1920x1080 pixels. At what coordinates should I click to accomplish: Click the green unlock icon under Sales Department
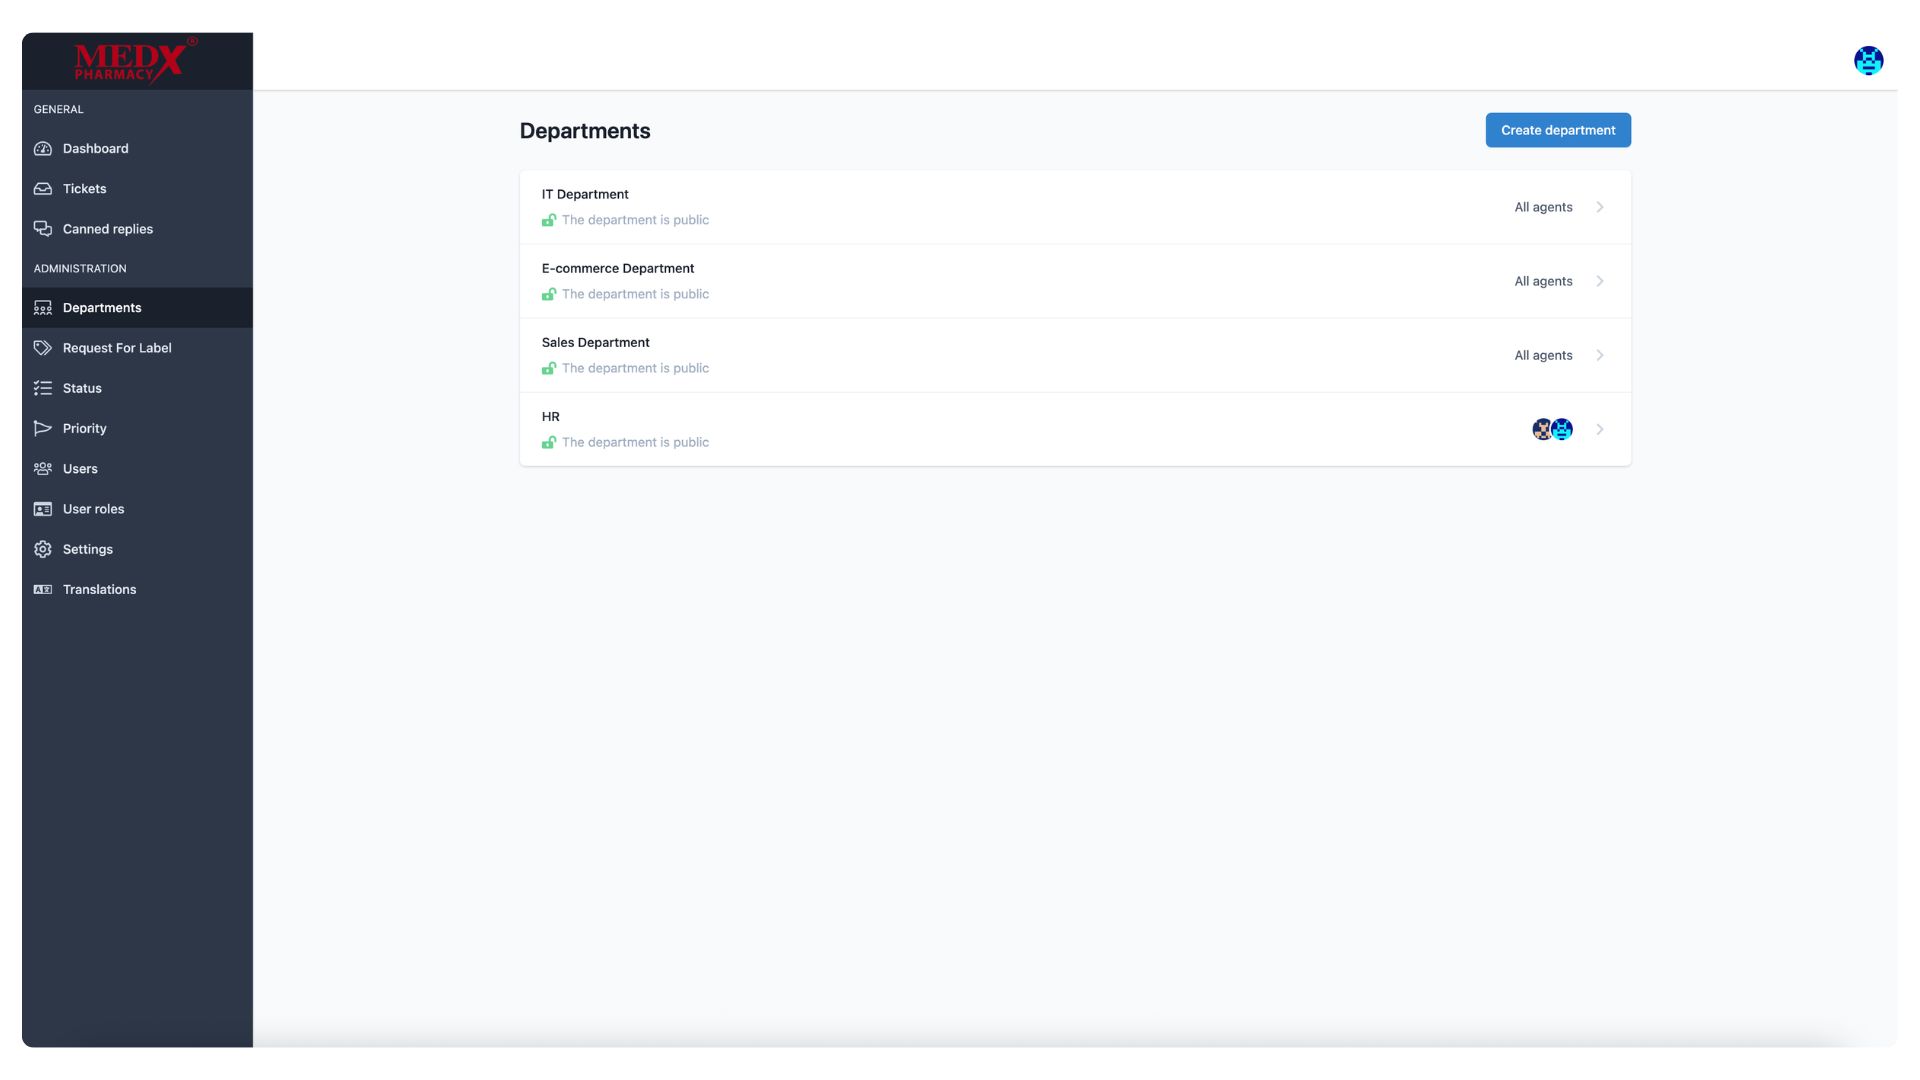[x=549, y=368]
